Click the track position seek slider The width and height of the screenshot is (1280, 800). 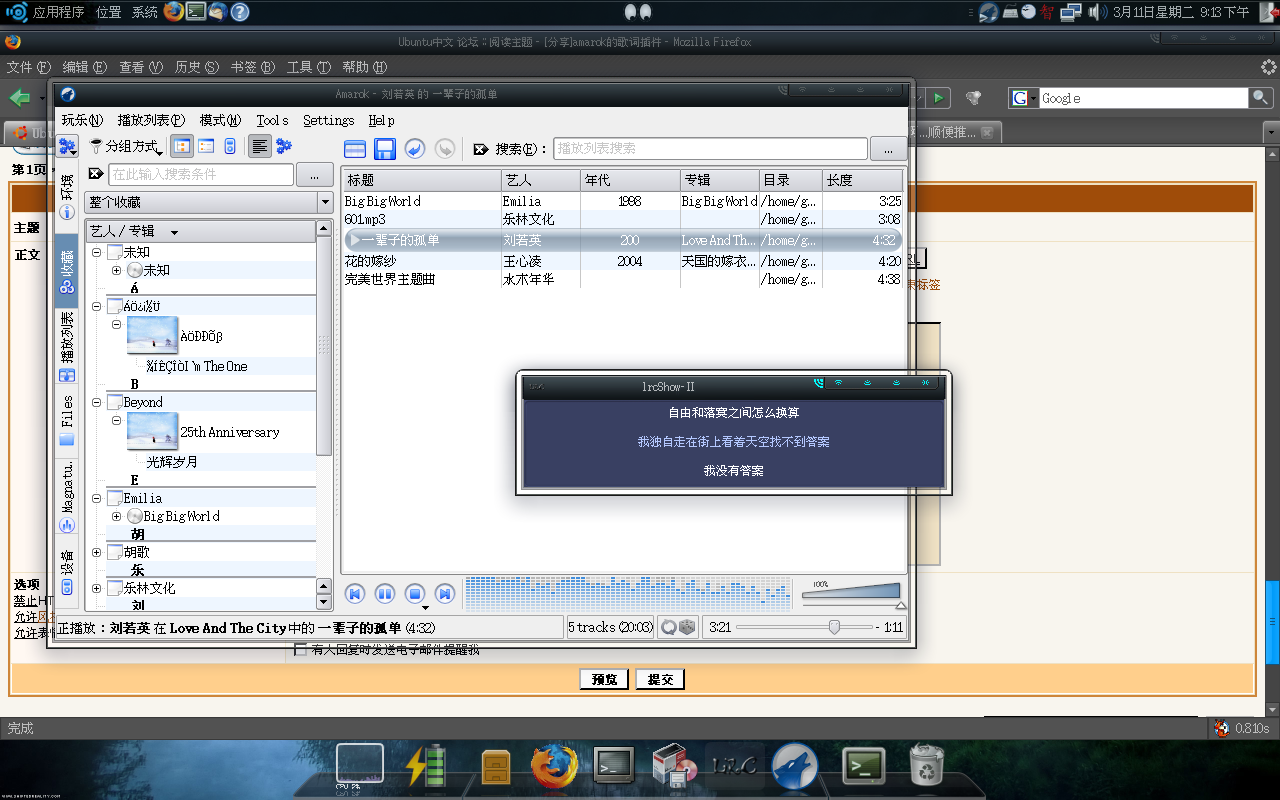(806, 627)
